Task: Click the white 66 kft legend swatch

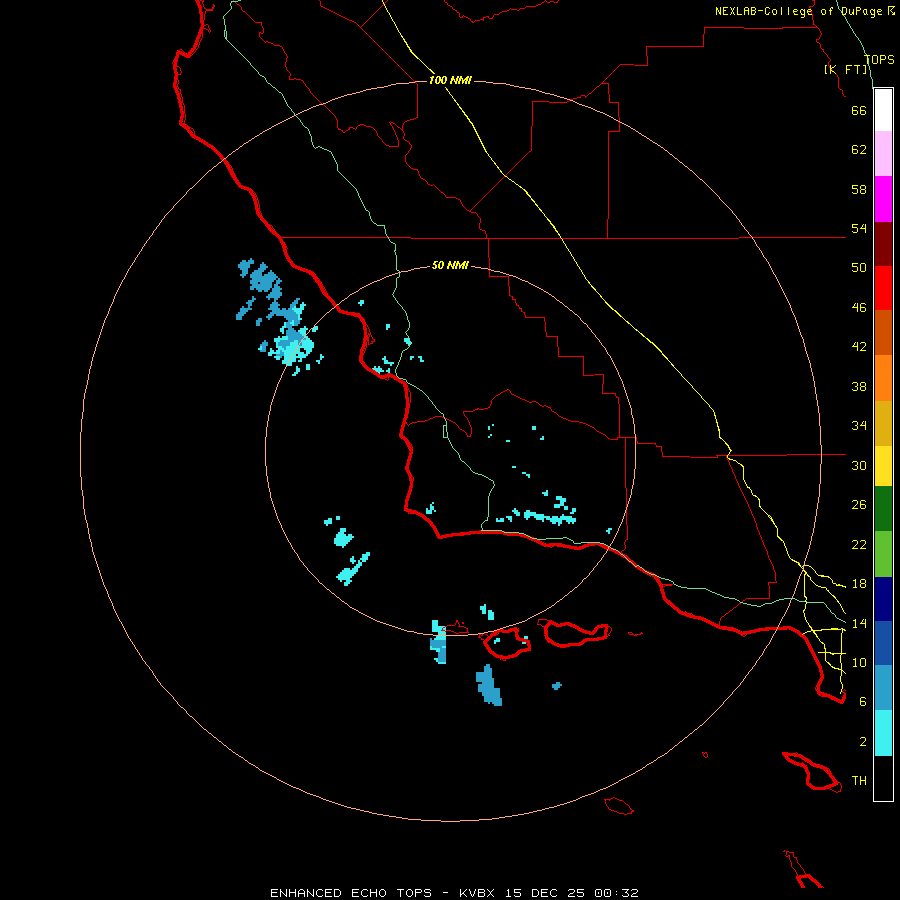Action: [883, 110]
